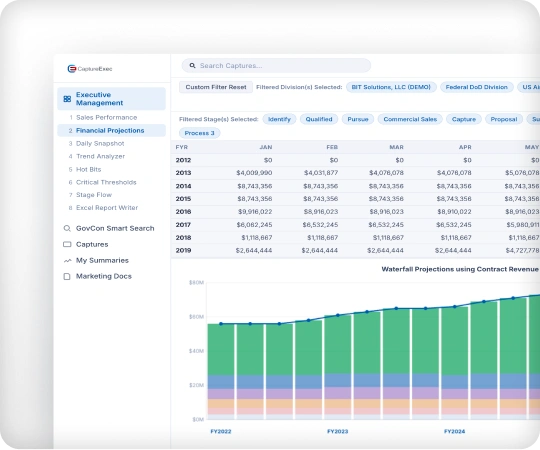Toggle the Identify stage chip
540x450 pixels.
(279, 119)
